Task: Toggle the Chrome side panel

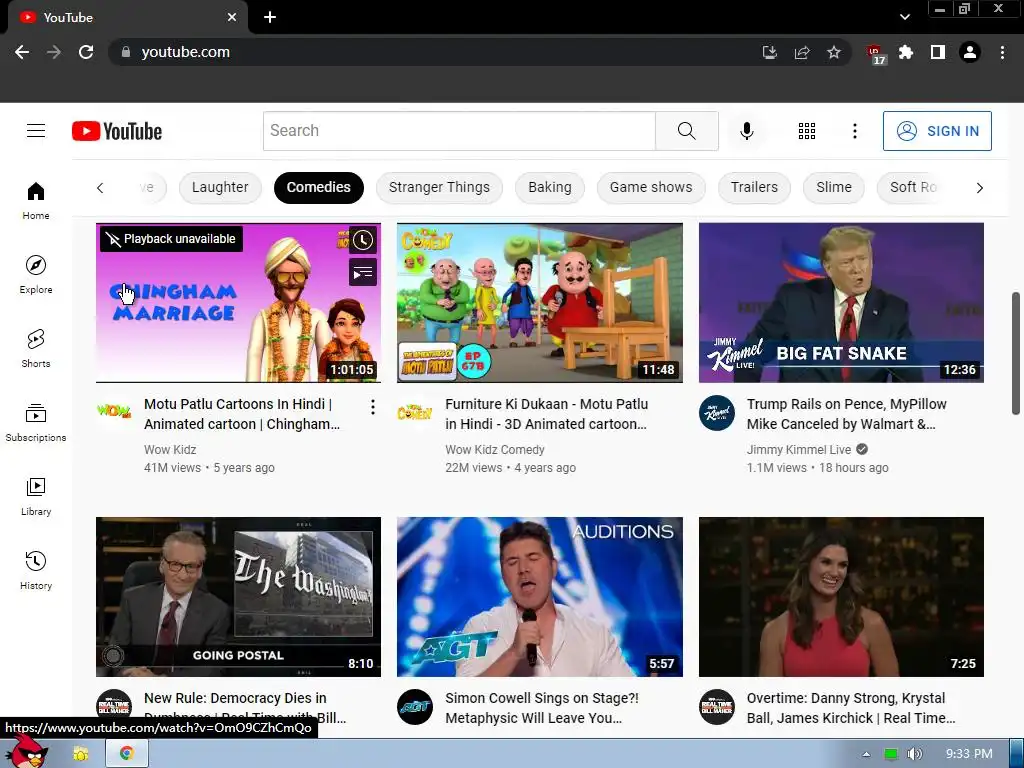Action: pyautogui.click(x=938, y=52)
